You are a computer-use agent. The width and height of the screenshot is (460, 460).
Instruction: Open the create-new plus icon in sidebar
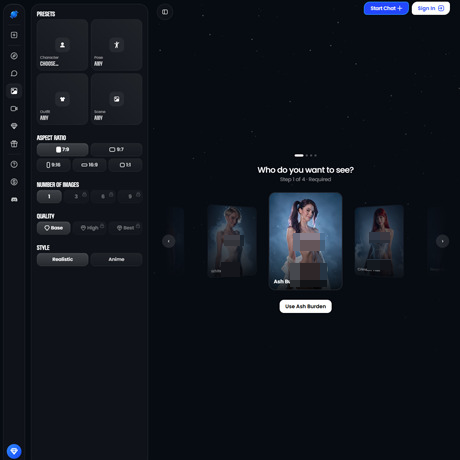(x=14, y=35)
